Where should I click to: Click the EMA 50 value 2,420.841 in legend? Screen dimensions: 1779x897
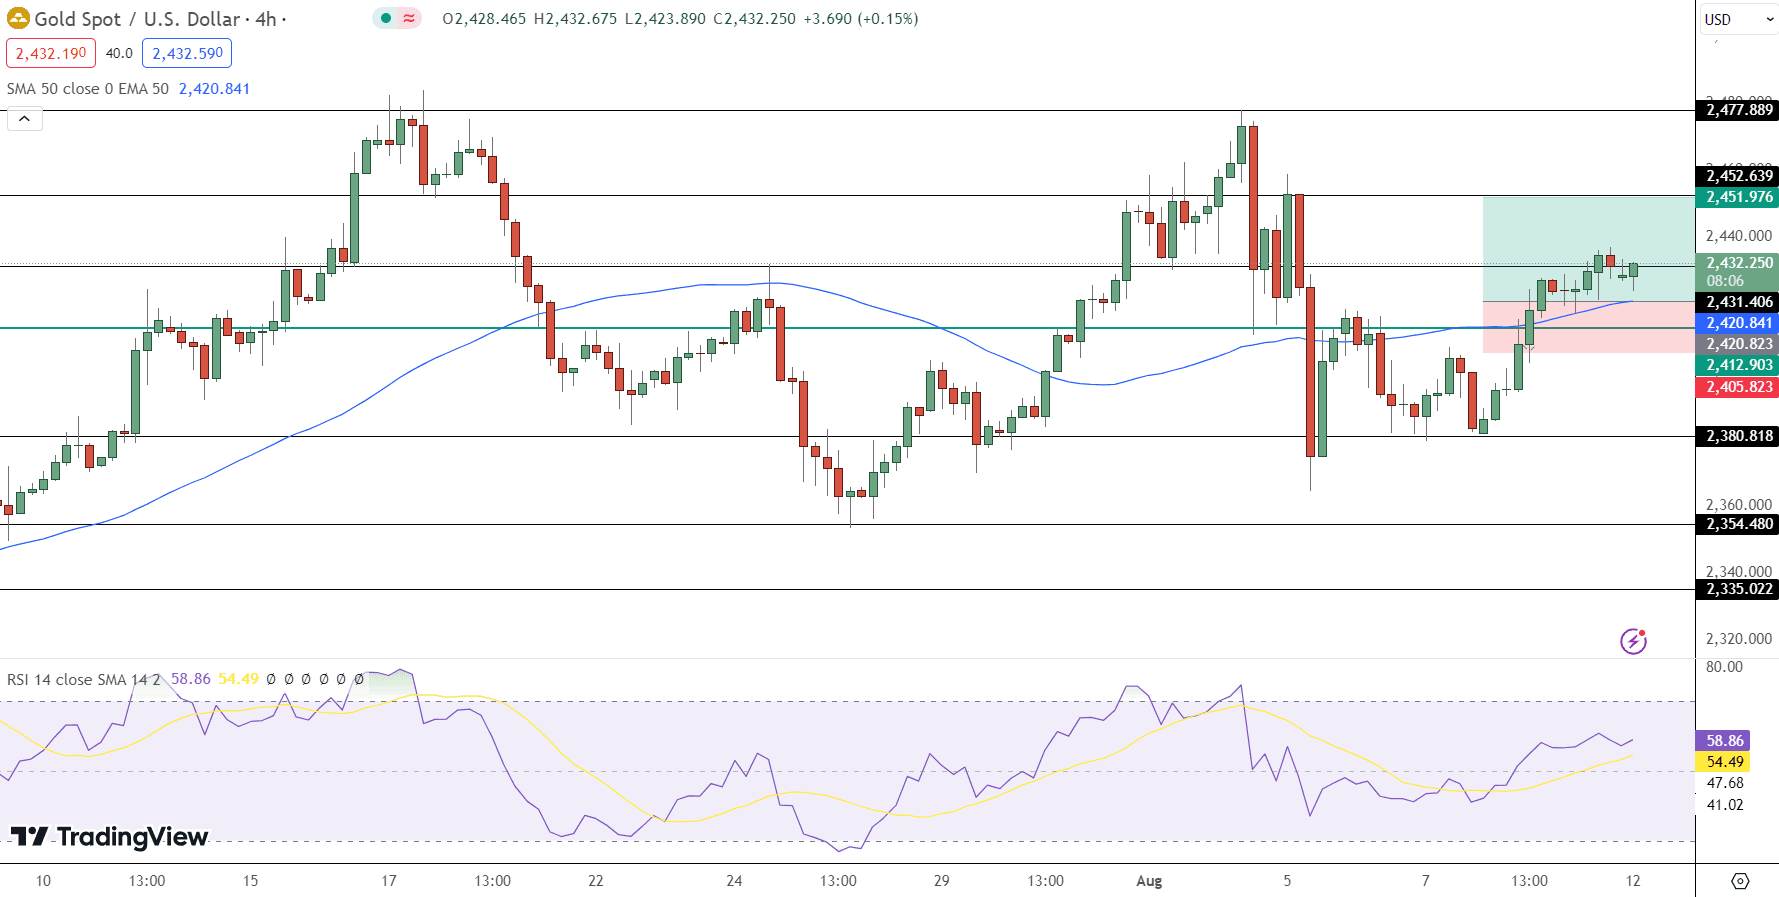pyautogui.click(x=214, y=89)
